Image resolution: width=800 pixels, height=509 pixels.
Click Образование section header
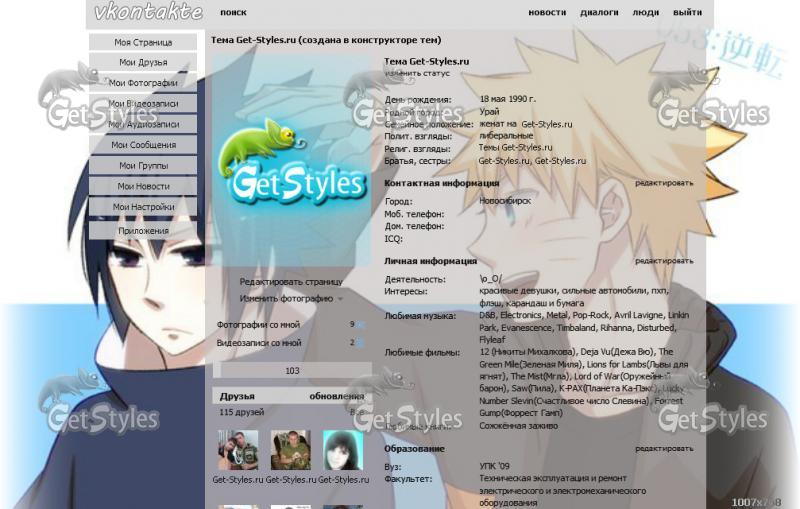click(414, 449)
